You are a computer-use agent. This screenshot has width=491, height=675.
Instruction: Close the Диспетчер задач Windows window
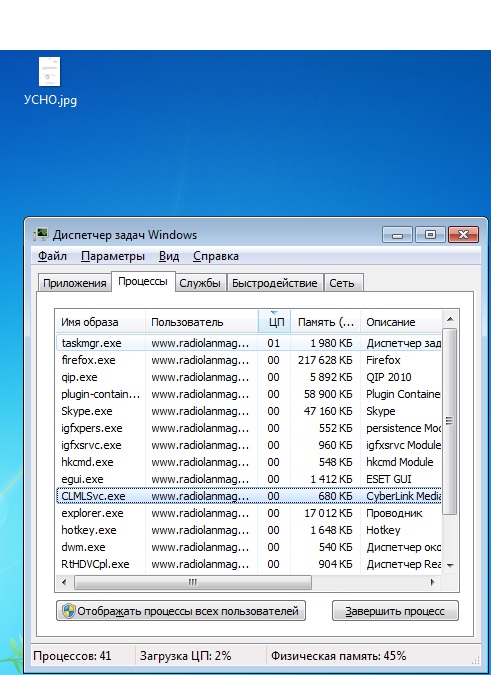[x=463, y=235]
